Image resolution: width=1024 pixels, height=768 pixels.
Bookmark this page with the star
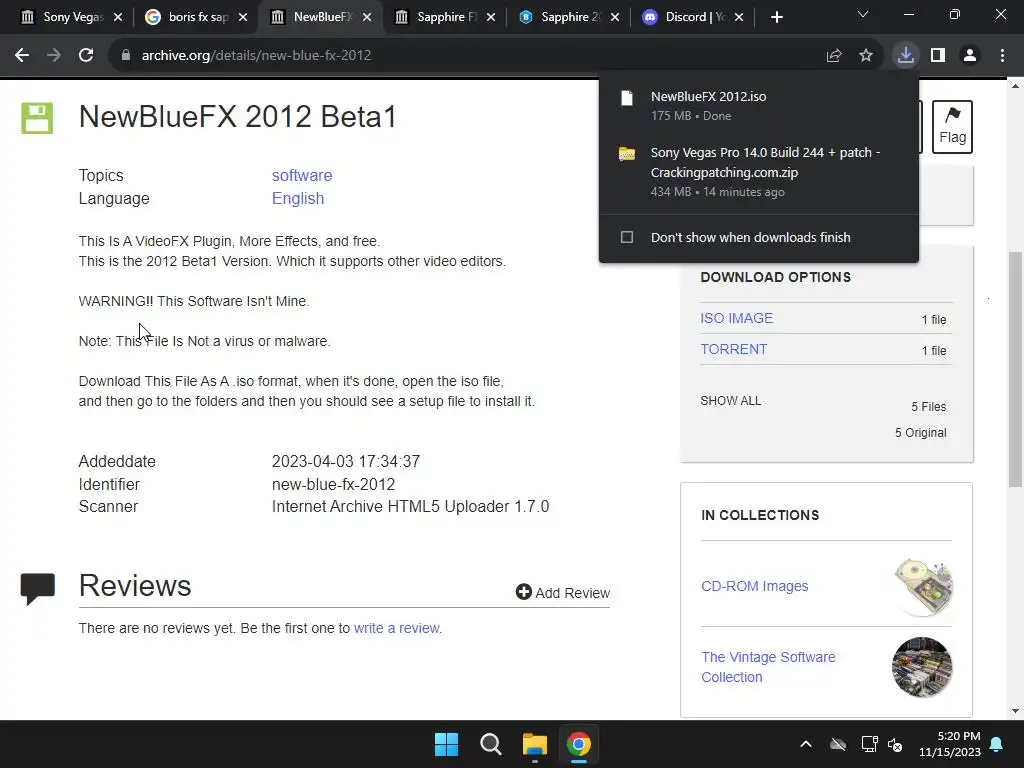tap(866, 56)
